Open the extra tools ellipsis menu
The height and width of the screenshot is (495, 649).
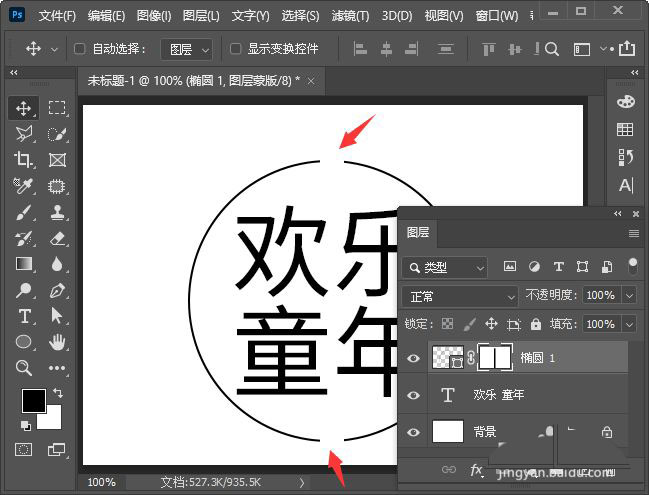57,368
